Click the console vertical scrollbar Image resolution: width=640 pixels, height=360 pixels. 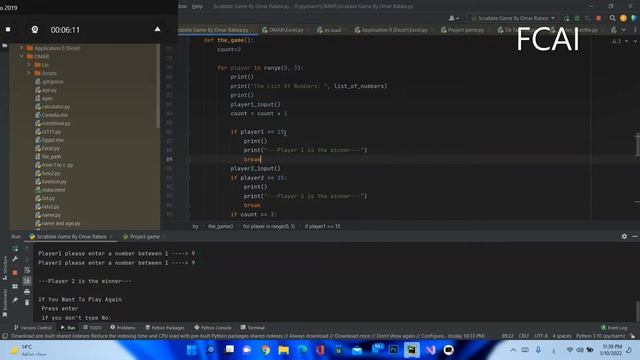[x=638, y=311]
